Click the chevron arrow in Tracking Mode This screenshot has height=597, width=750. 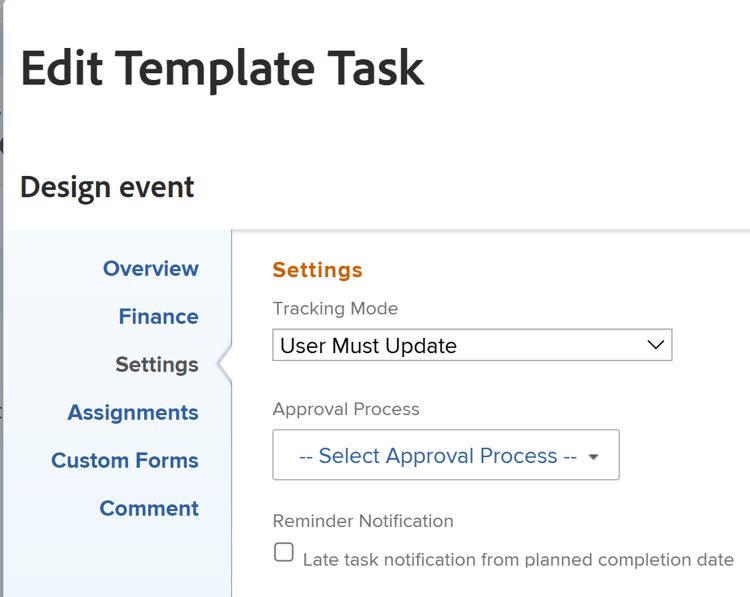656,345
